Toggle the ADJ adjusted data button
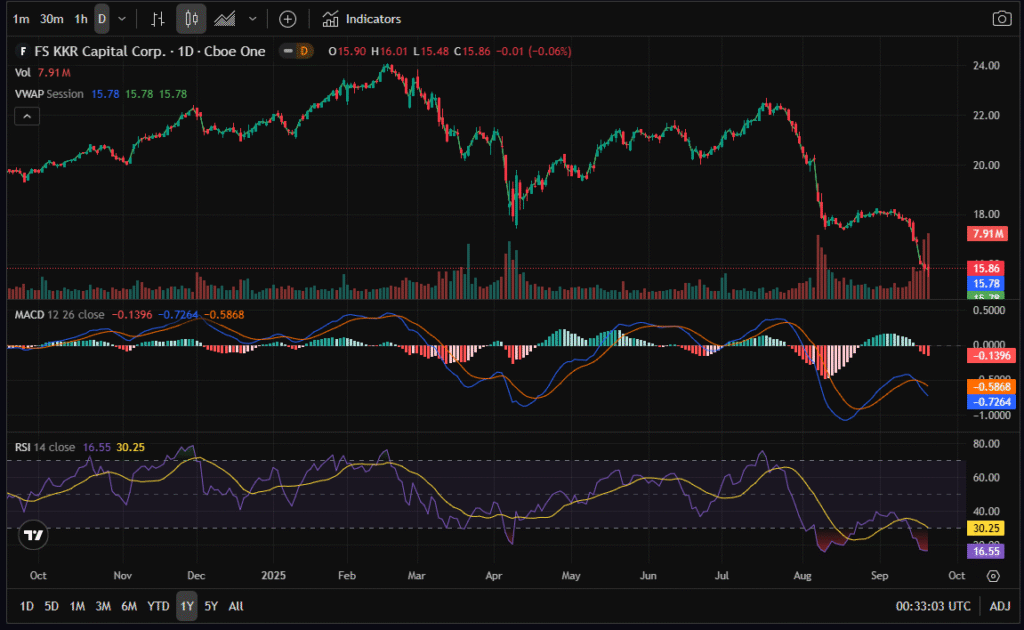 pos(1000,606)
